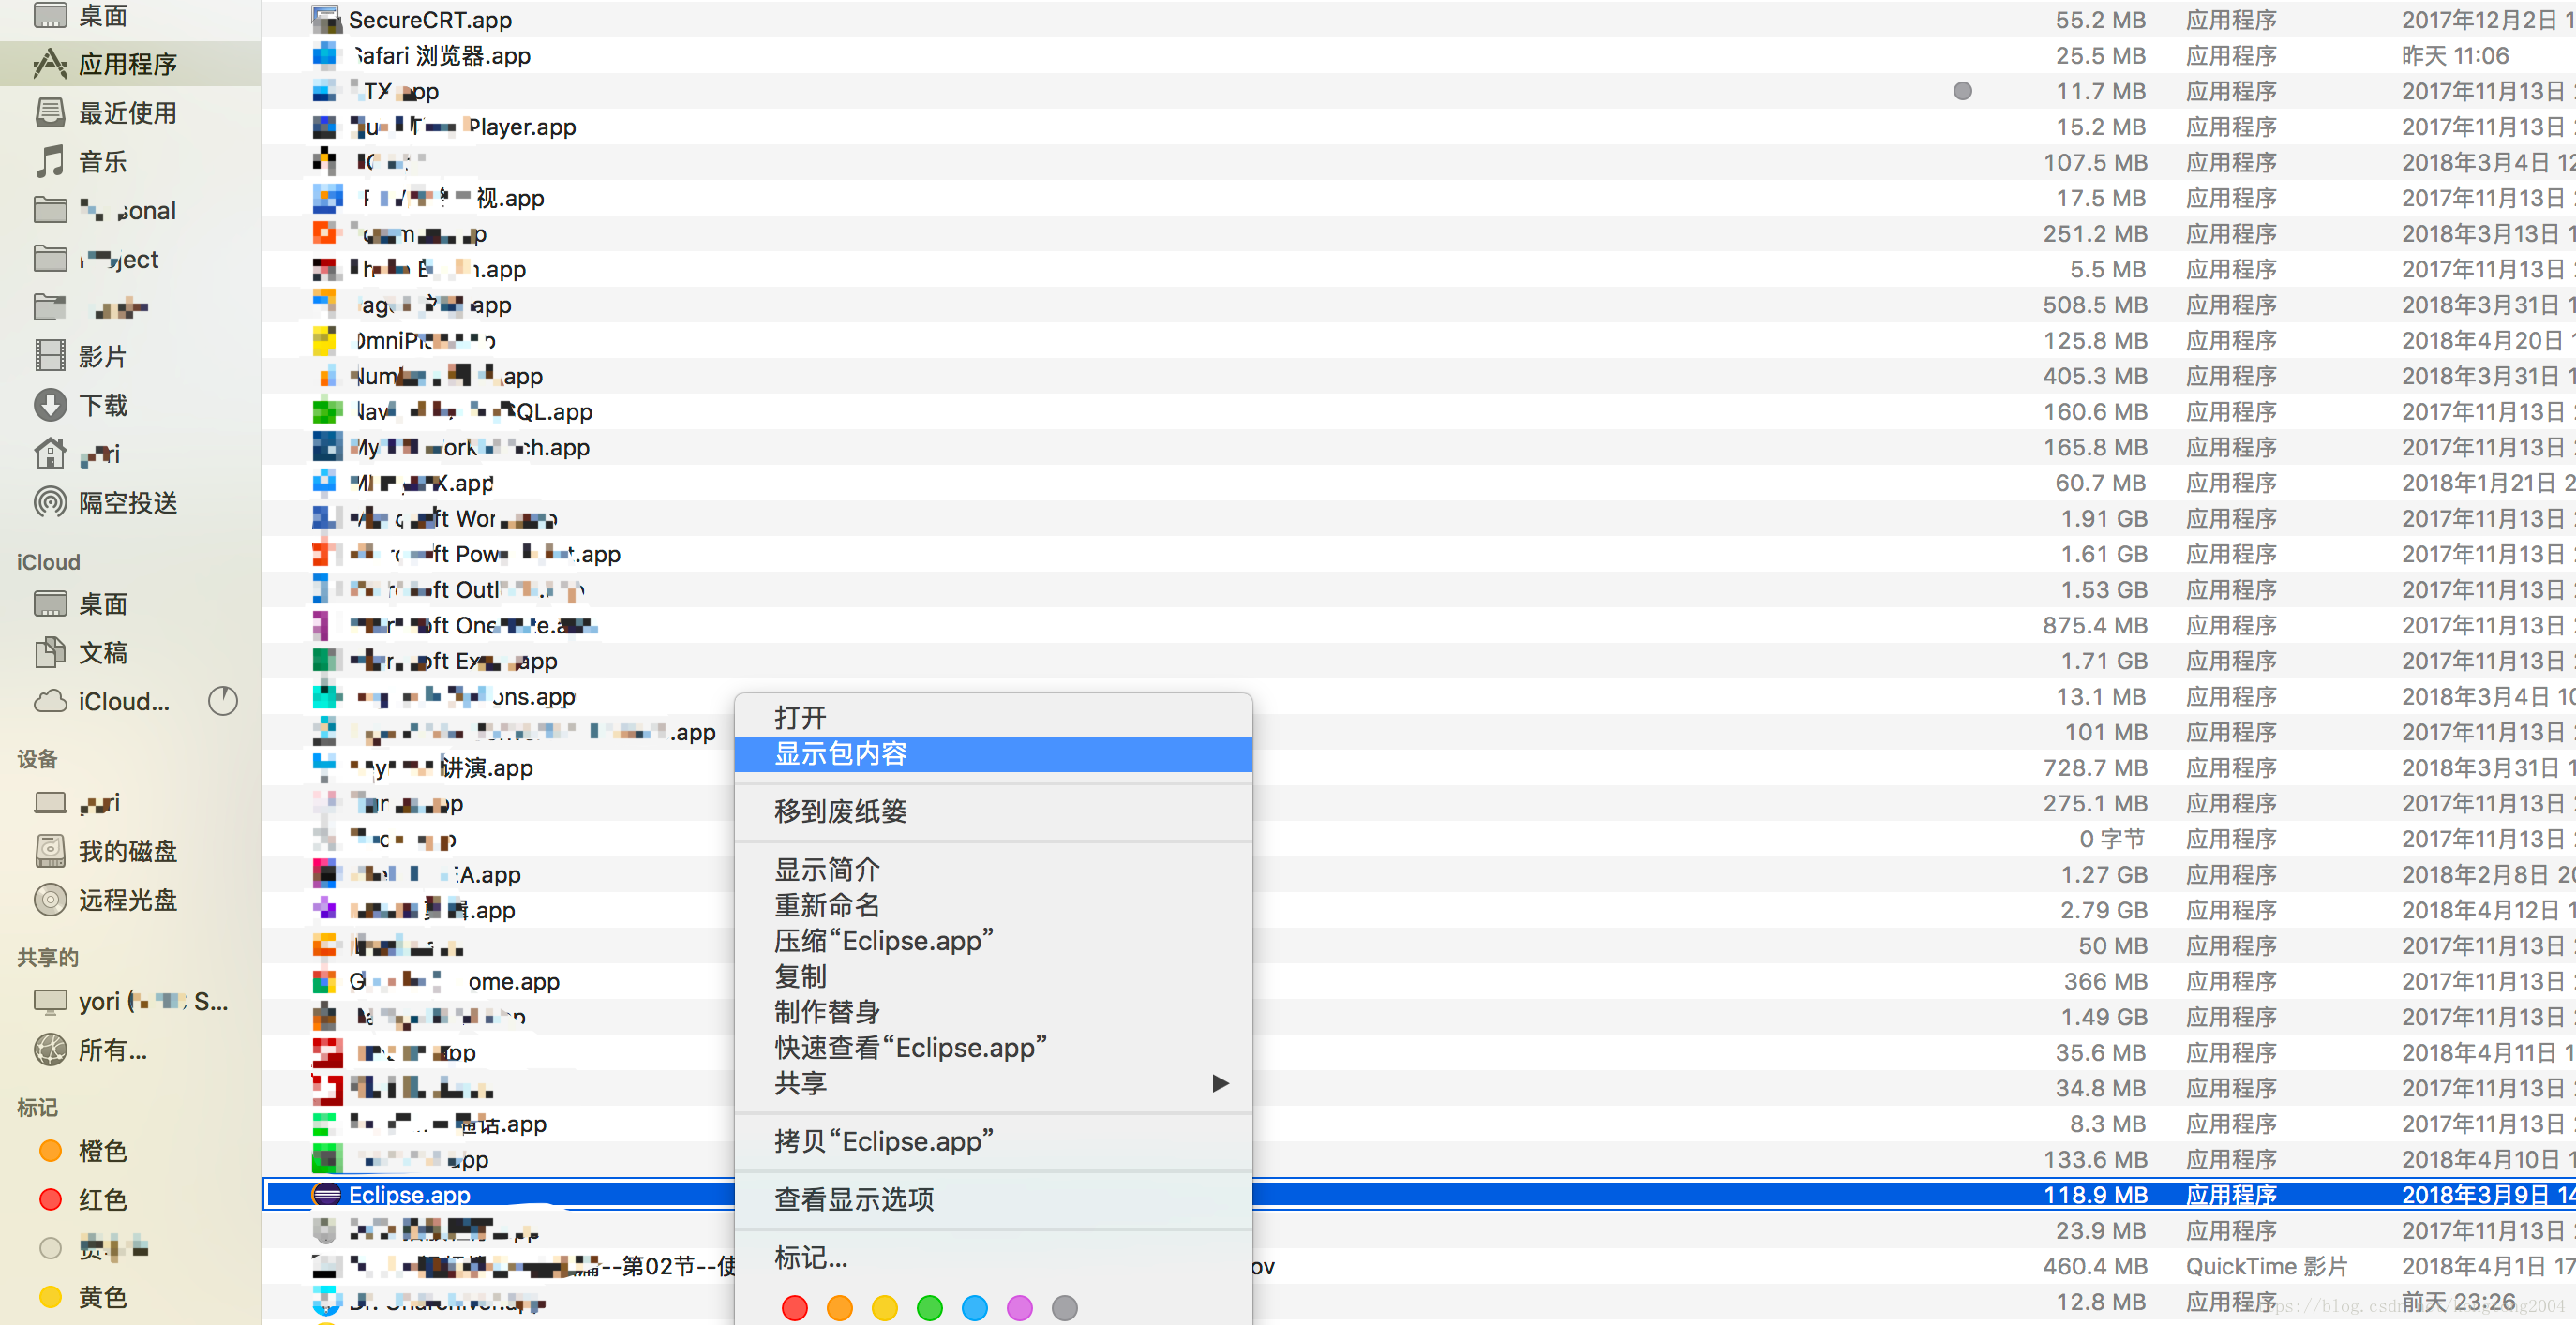This screenshot has height=1325, width=2576.
Task: Select the Music note sidebar icon
Action: (50, 161)
